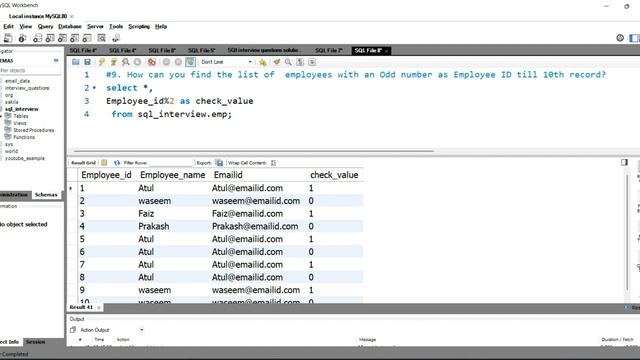Select the sakila schema

(11, 102)
